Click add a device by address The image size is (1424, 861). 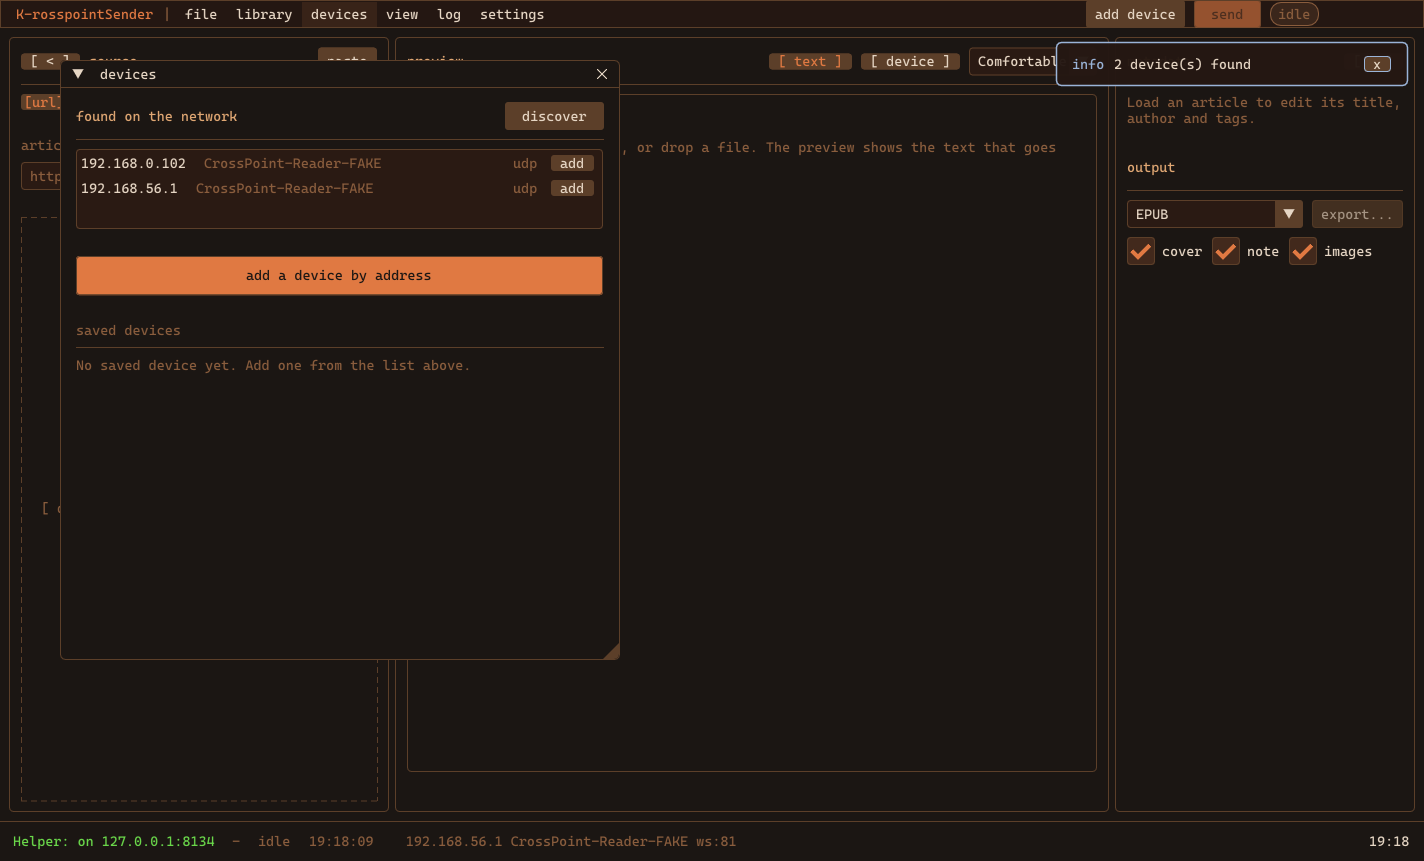click(x=339, y=275)
